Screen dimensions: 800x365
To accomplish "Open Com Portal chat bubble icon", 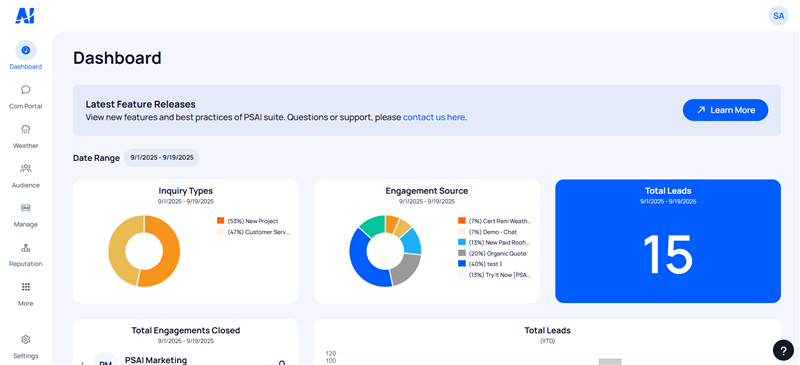I will tap(26, 90).
